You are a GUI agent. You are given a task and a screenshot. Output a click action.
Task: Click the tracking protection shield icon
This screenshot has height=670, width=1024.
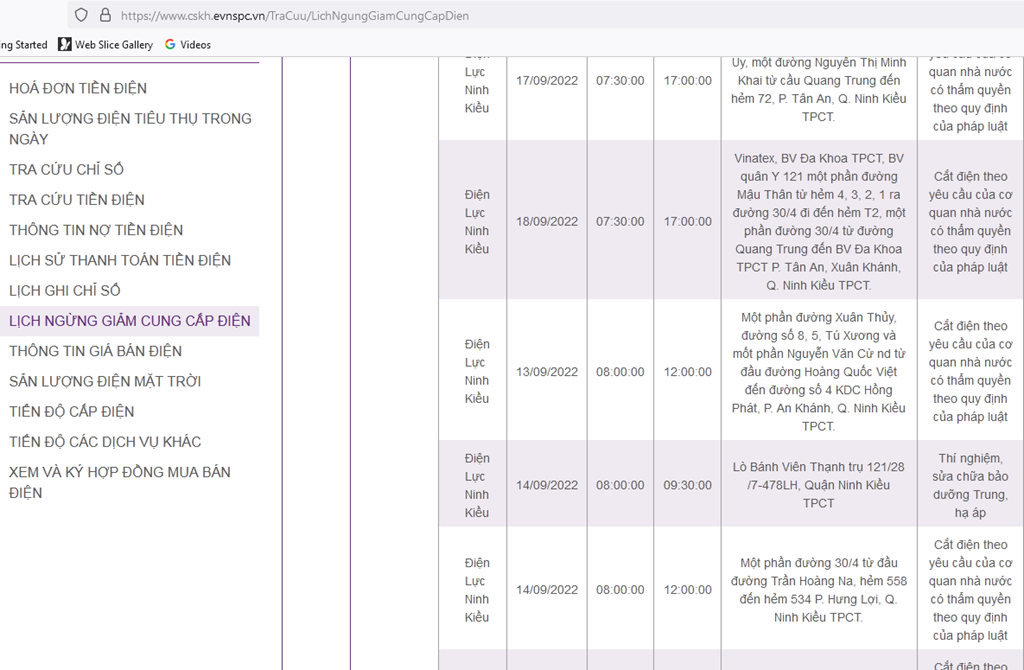coord(81,15)
